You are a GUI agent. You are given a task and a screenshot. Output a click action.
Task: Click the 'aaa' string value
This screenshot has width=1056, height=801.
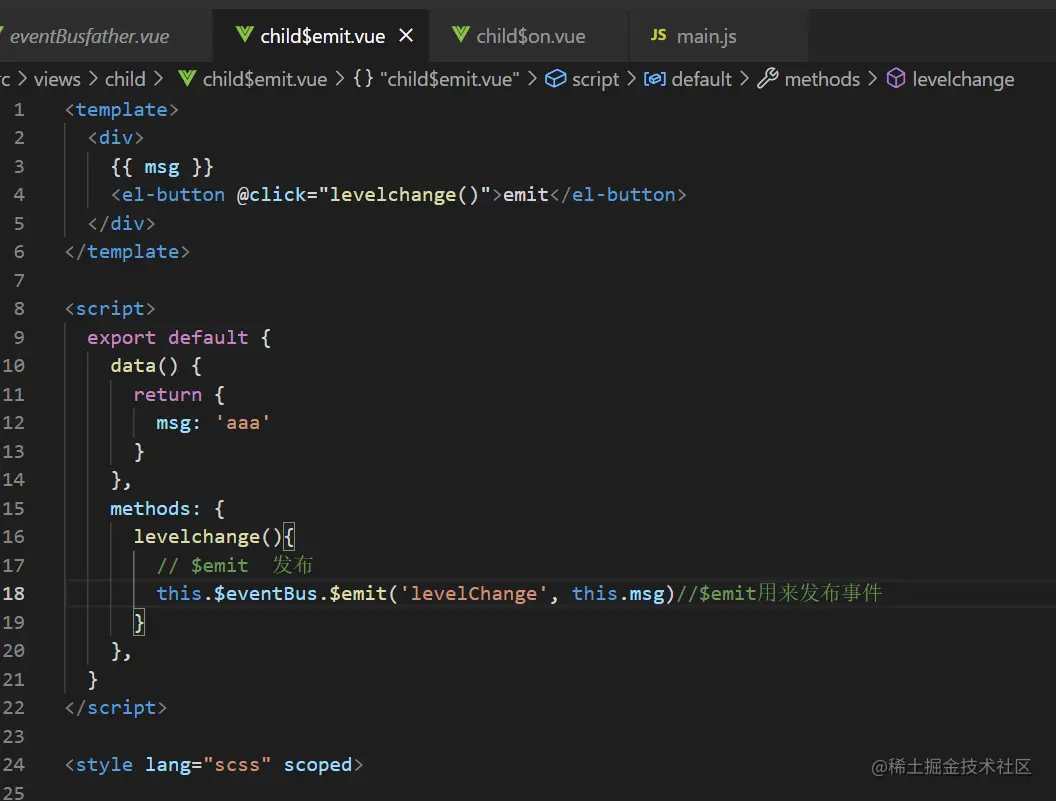pyautogui.click(x=242, y=423)
